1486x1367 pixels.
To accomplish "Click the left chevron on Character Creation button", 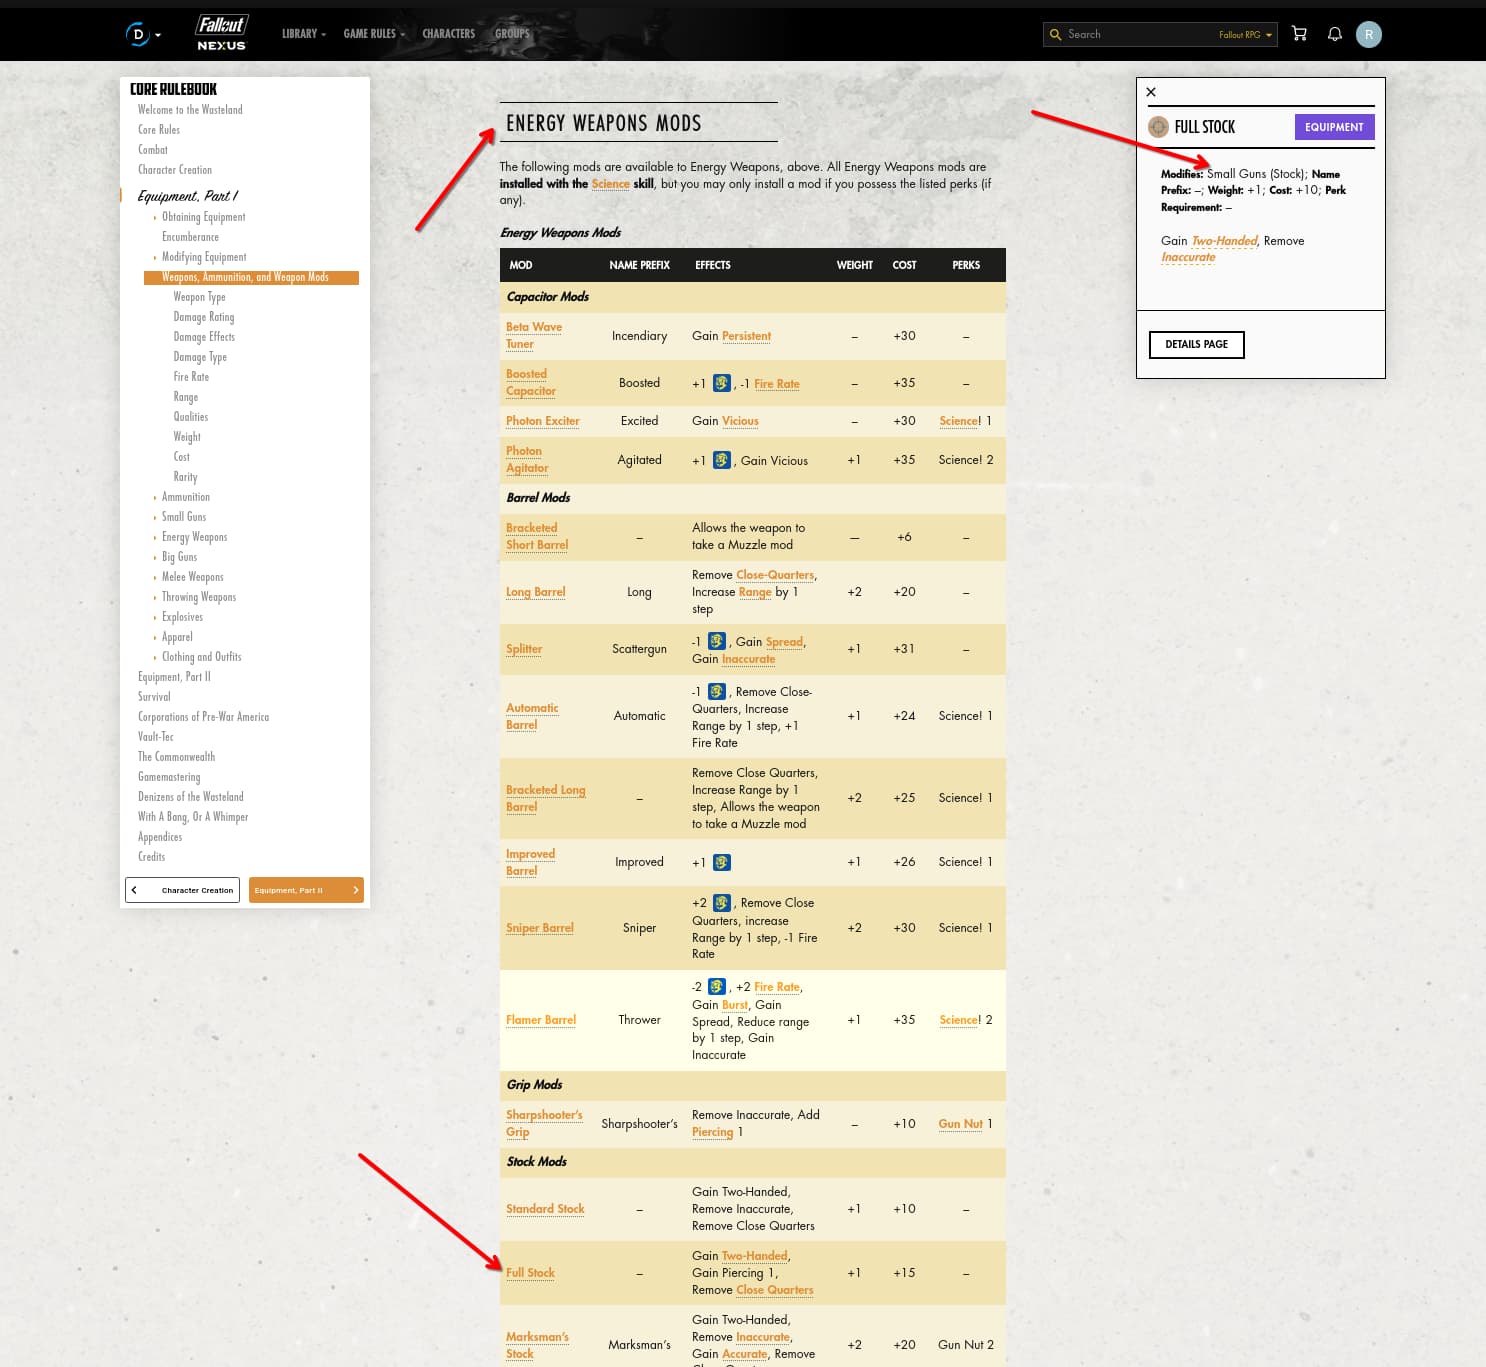I will pyautogui.click(x=134, y=890).
